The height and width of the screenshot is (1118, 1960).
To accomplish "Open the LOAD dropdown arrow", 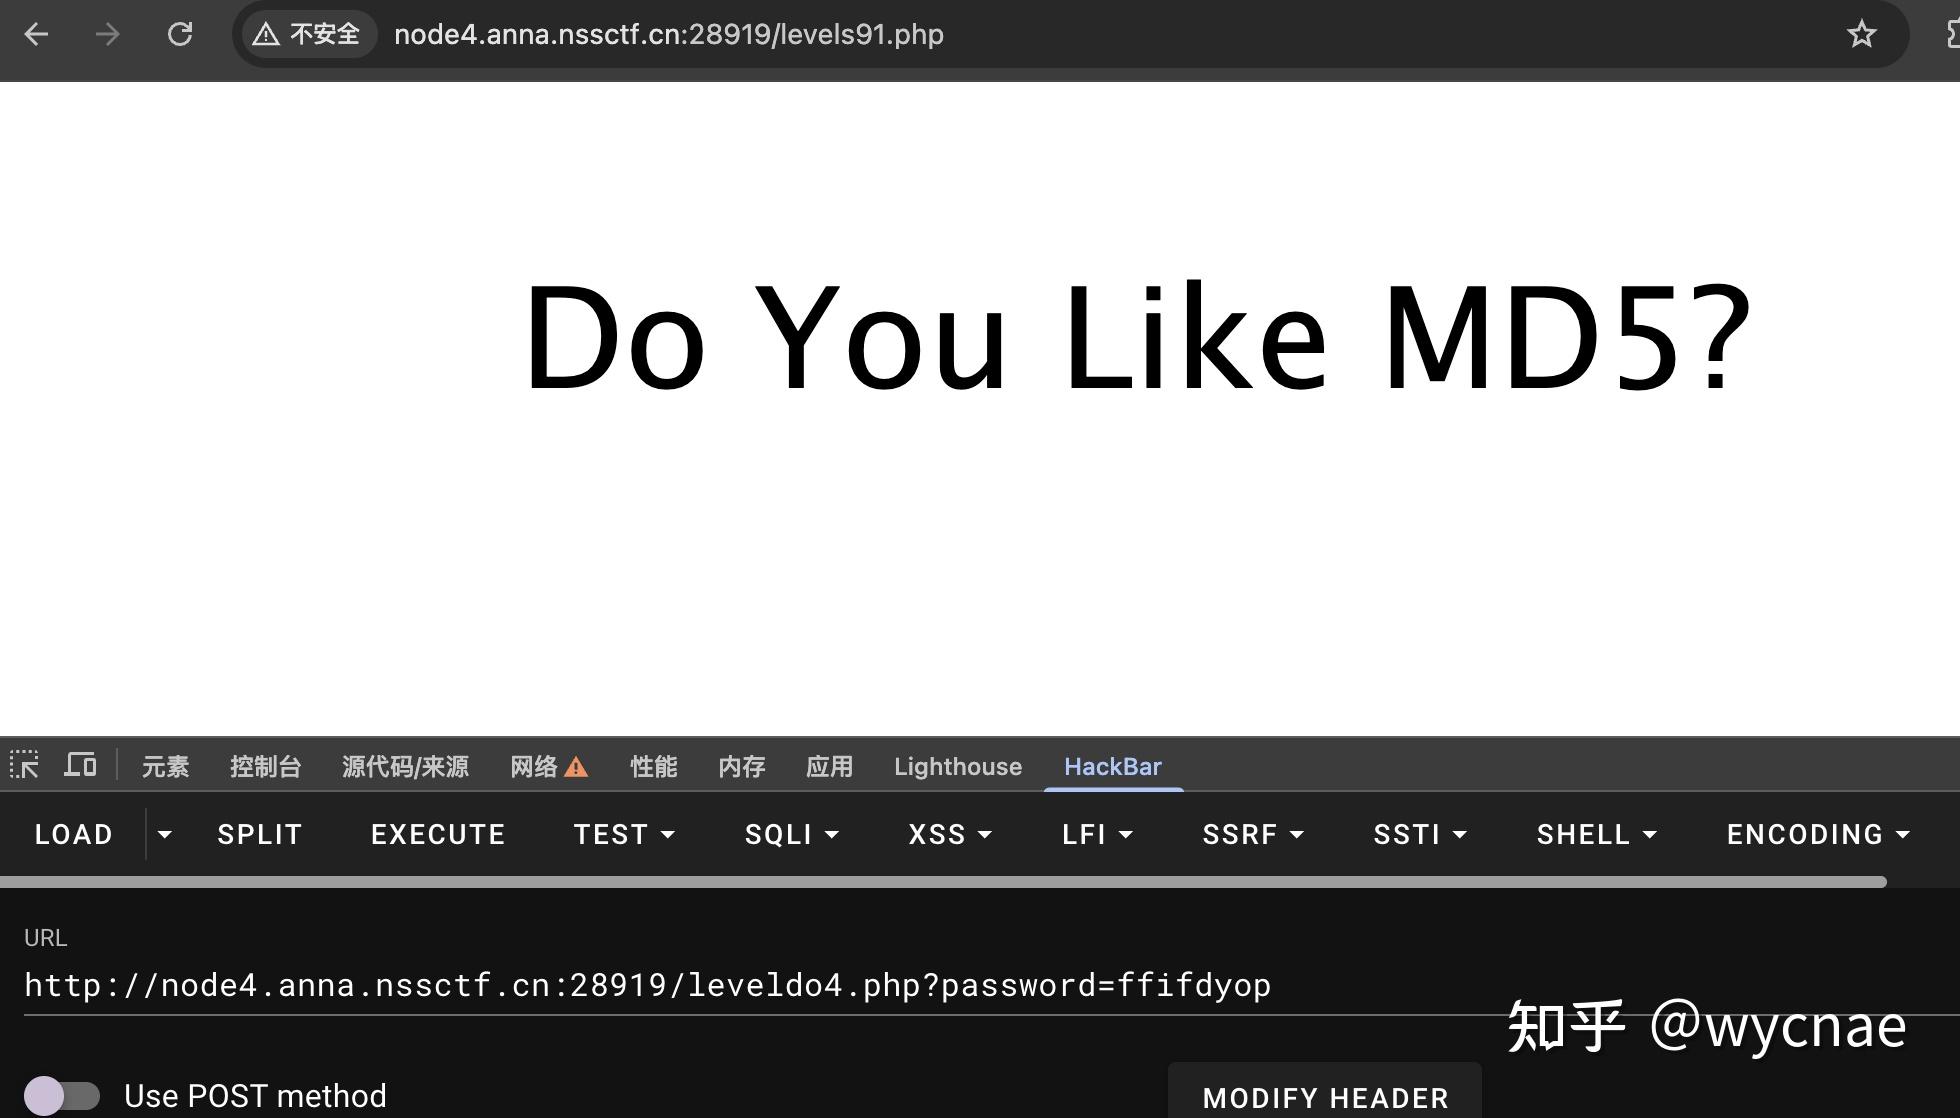I will click(x=164, y=834).
